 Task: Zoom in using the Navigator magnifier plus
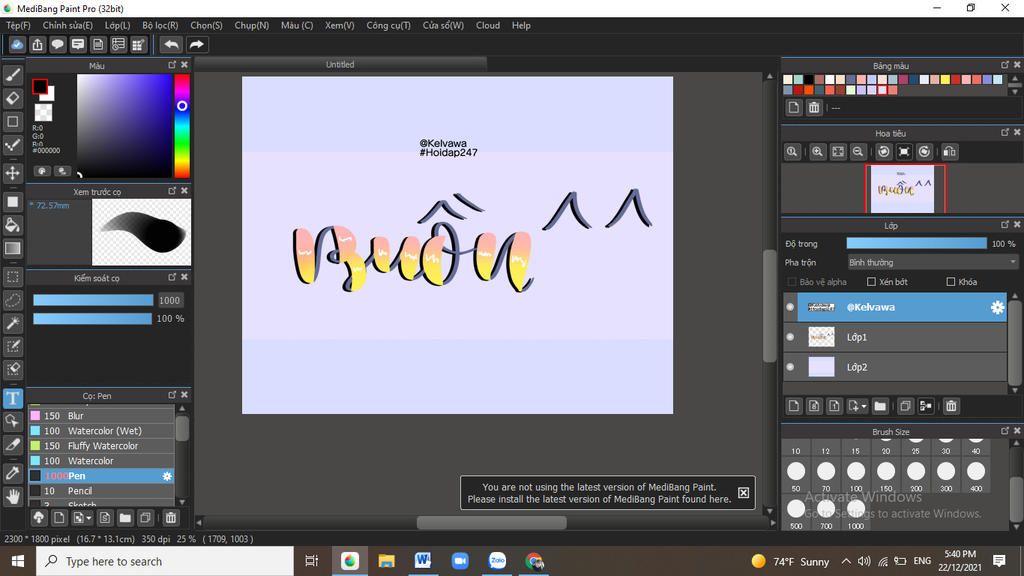pos(817,152)
